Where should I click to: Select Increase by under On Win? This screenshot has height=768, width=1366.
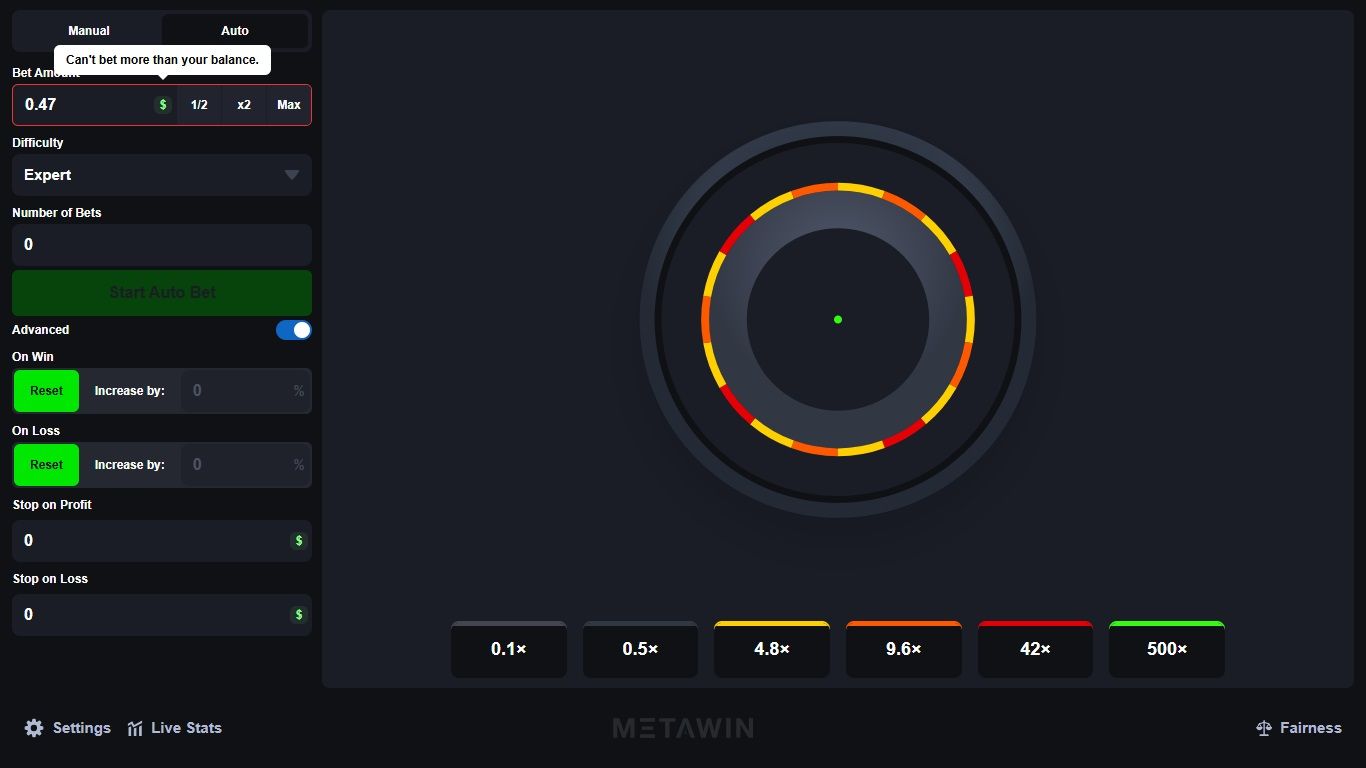click(x=130, y=391)
